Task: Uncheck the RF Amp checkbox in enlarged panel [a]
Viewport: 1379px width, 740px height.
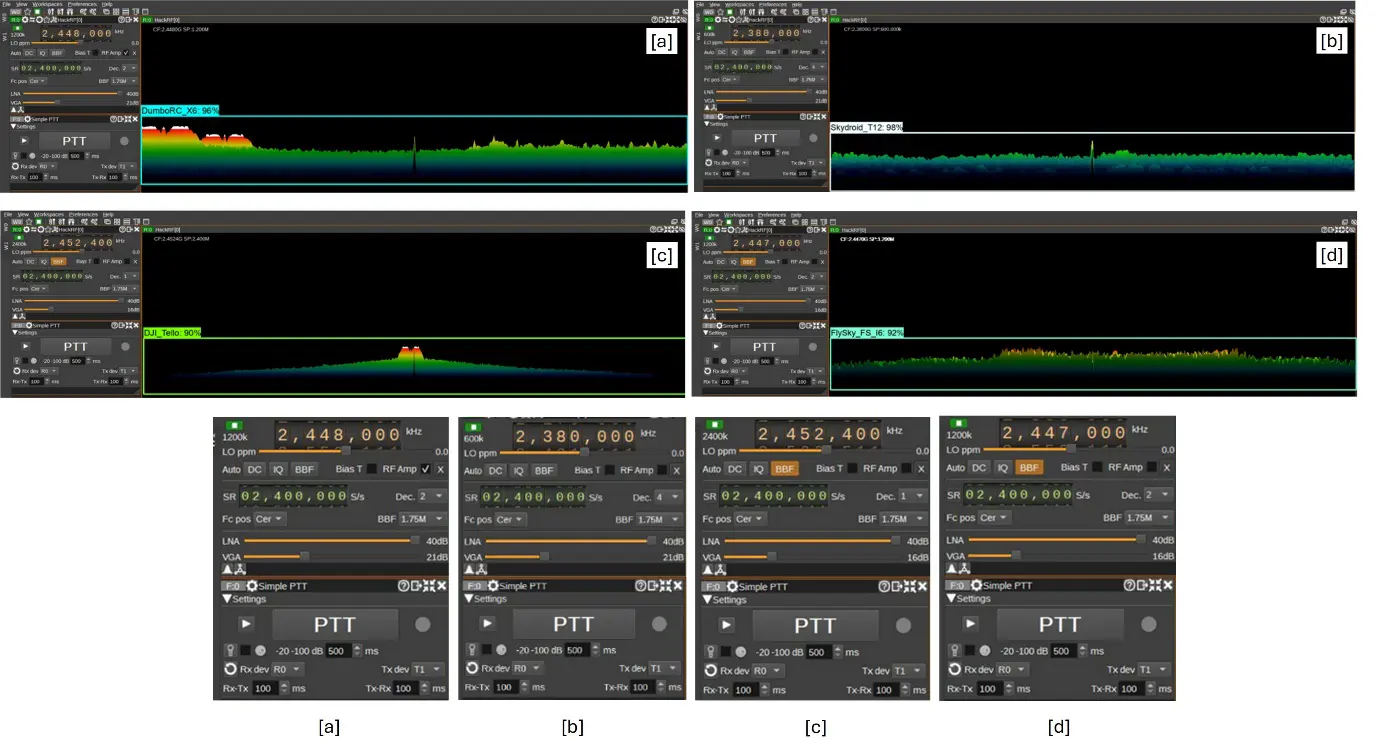Action: point(427,468)
